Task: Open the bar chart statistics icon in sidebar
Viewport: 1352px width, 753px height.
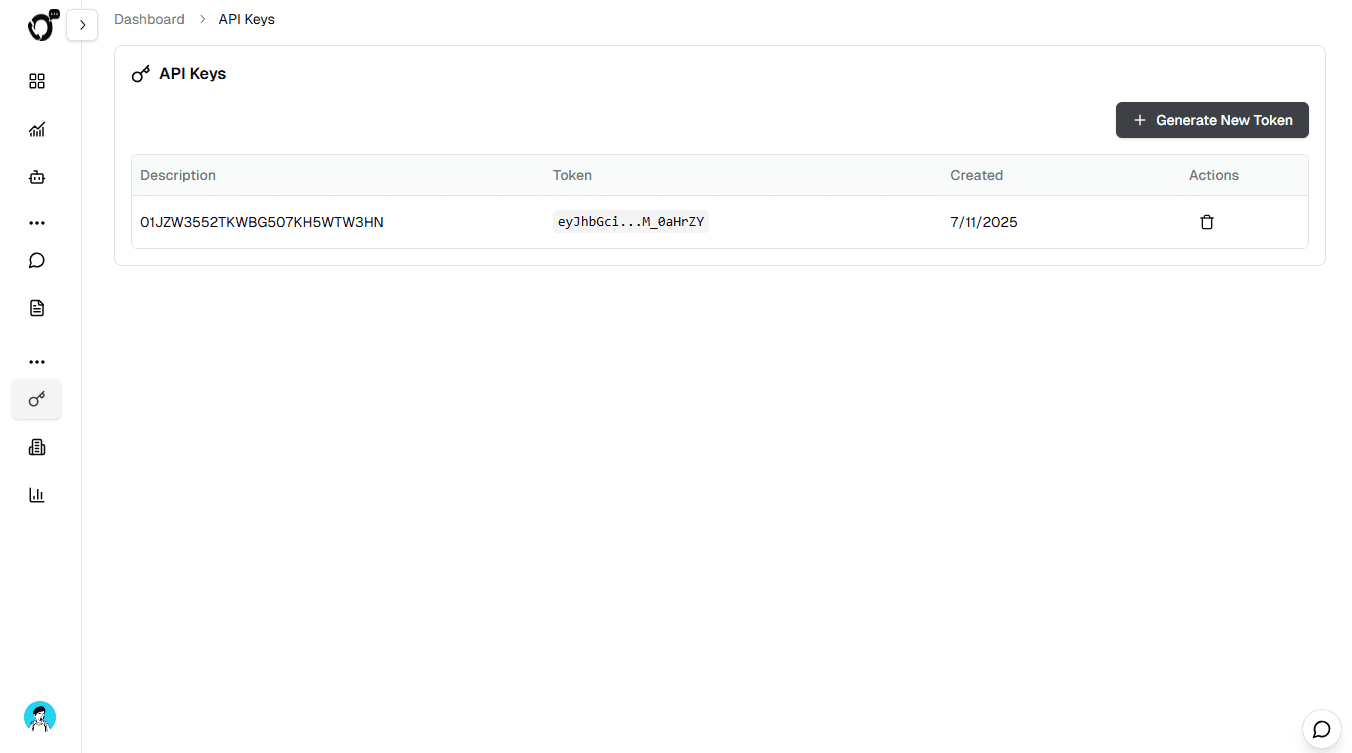Action: 37,494
